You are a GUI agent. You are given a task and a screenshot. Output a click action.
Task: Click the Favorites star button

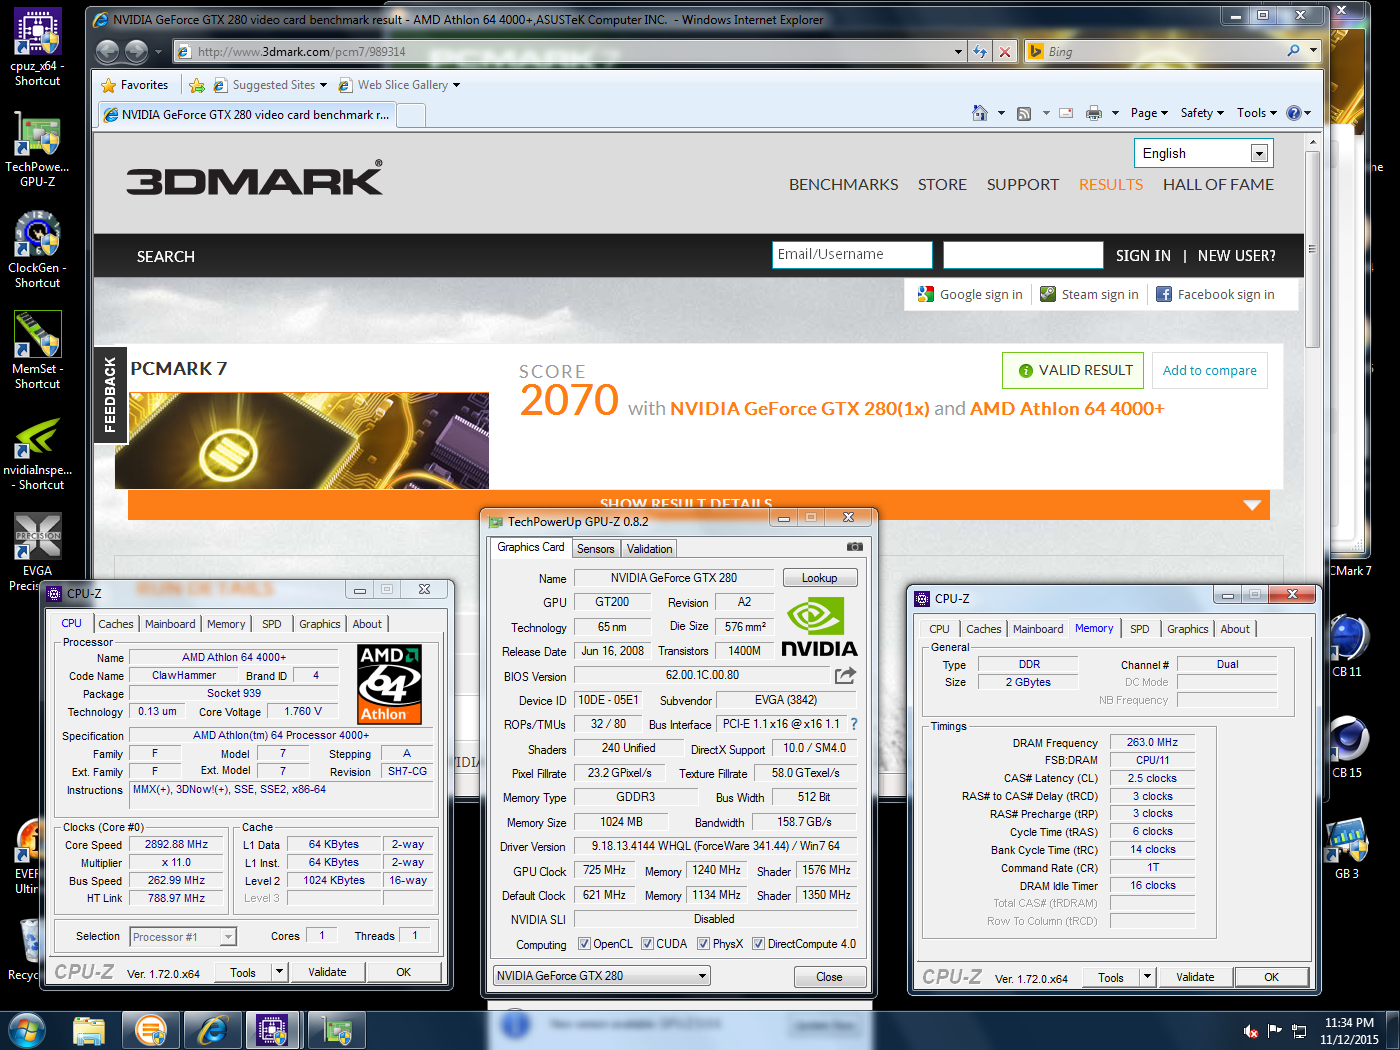pos(135,85)
